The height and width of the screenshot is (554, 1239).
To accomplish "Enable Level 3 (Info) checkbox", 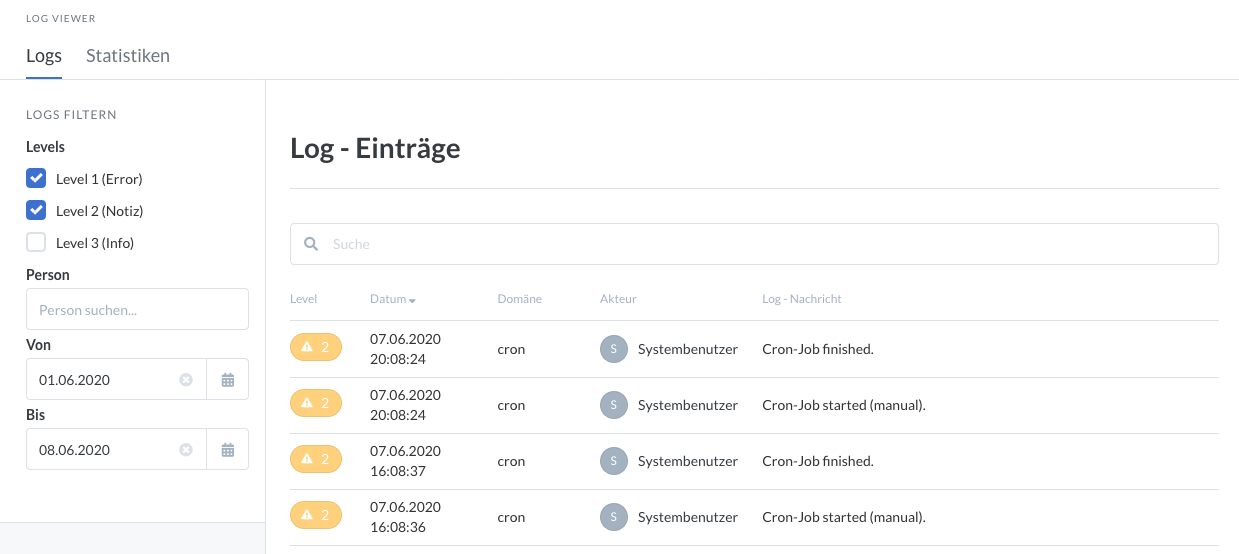I will (37, 242).
